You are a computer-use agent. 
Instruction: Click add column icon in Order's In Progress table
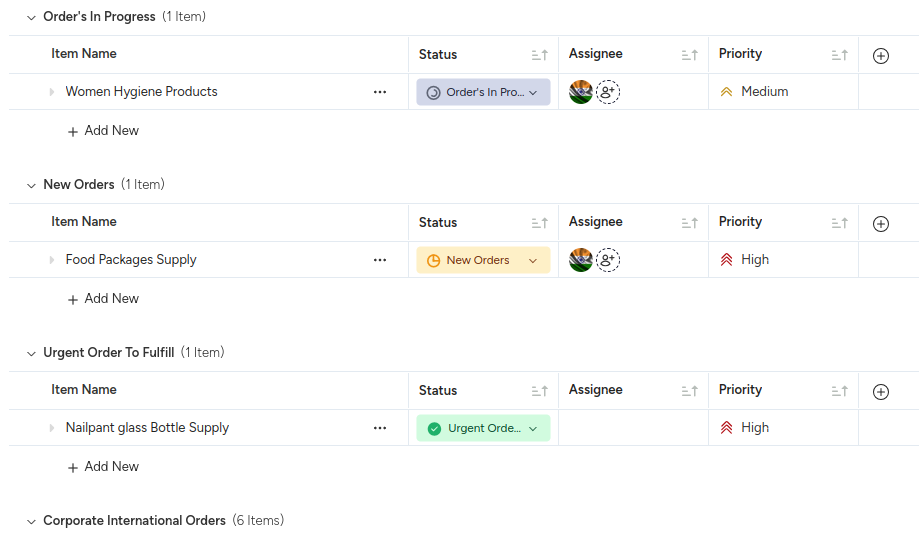[880, 56]
